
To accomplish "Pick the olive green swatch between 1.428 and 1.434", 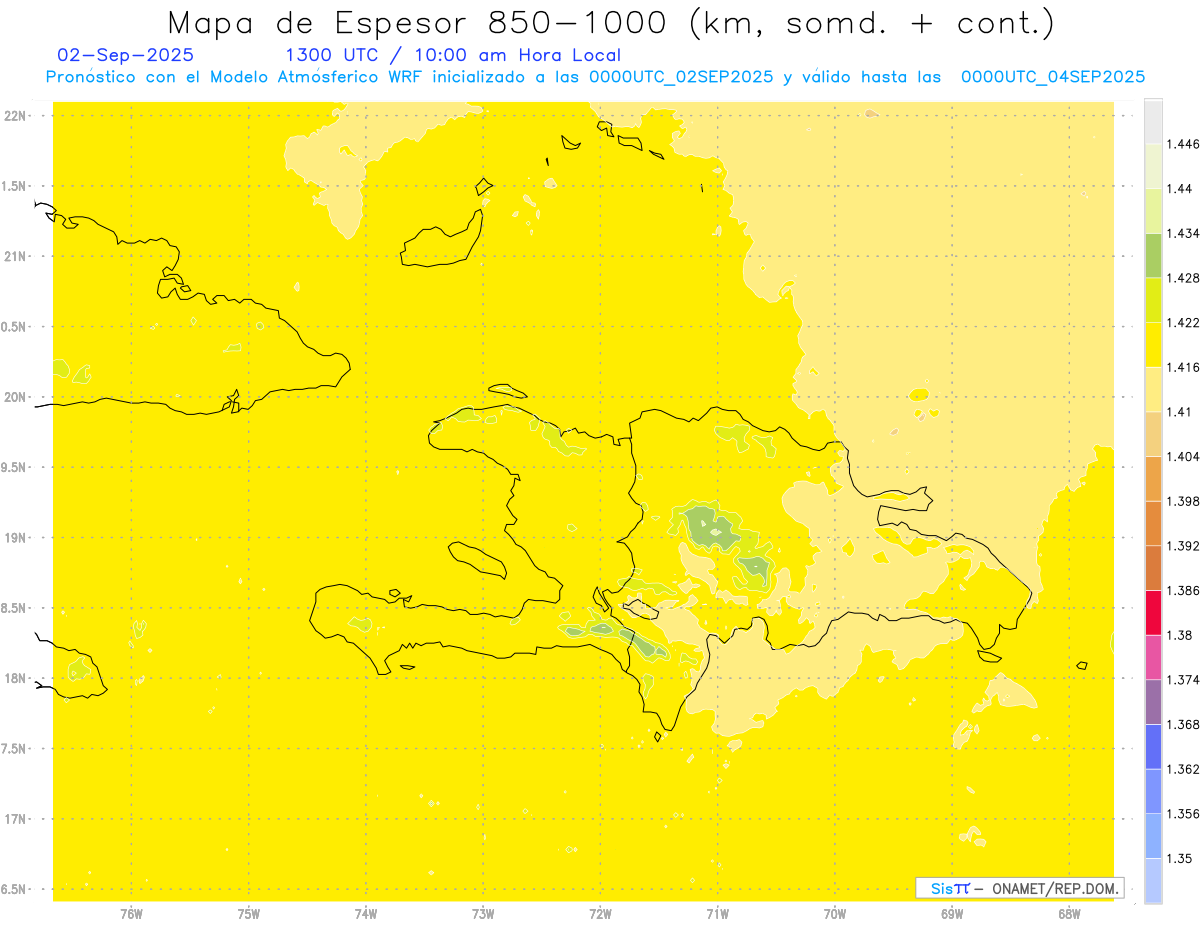I will click(1153, 255).
